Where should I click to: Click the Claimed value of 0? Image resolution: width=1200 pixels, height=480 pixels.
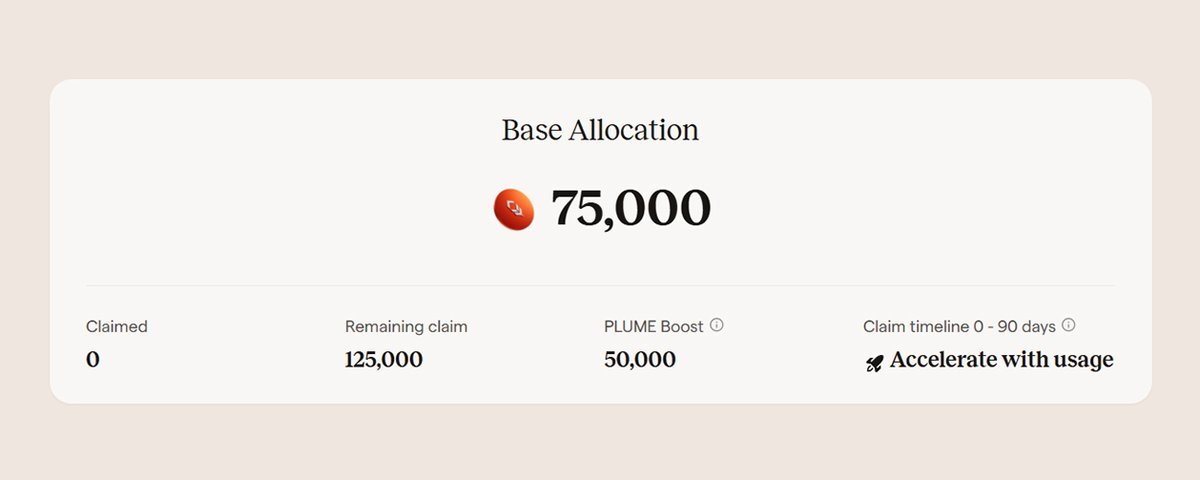pos(93,359)
